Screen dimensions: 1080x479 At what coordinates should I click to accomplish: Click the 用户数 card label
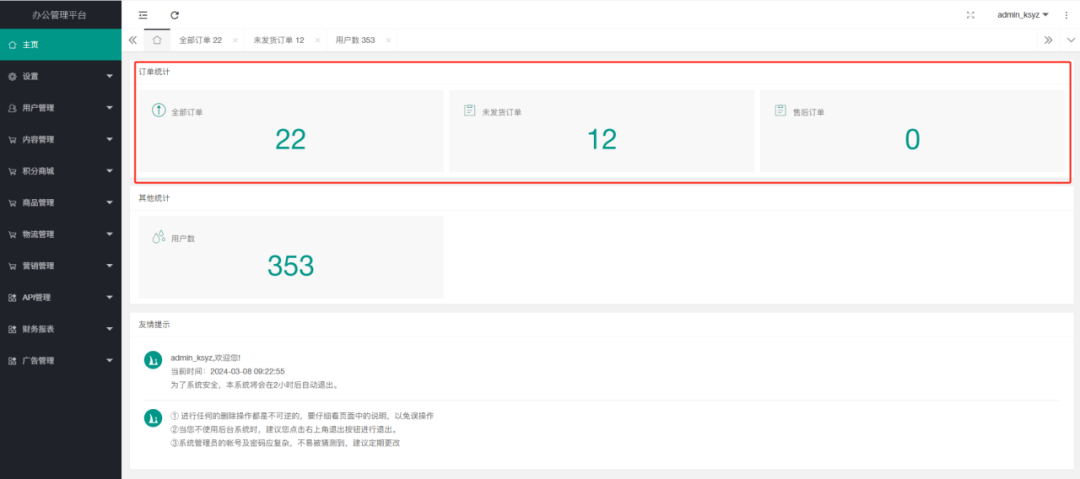click(183, 238)
